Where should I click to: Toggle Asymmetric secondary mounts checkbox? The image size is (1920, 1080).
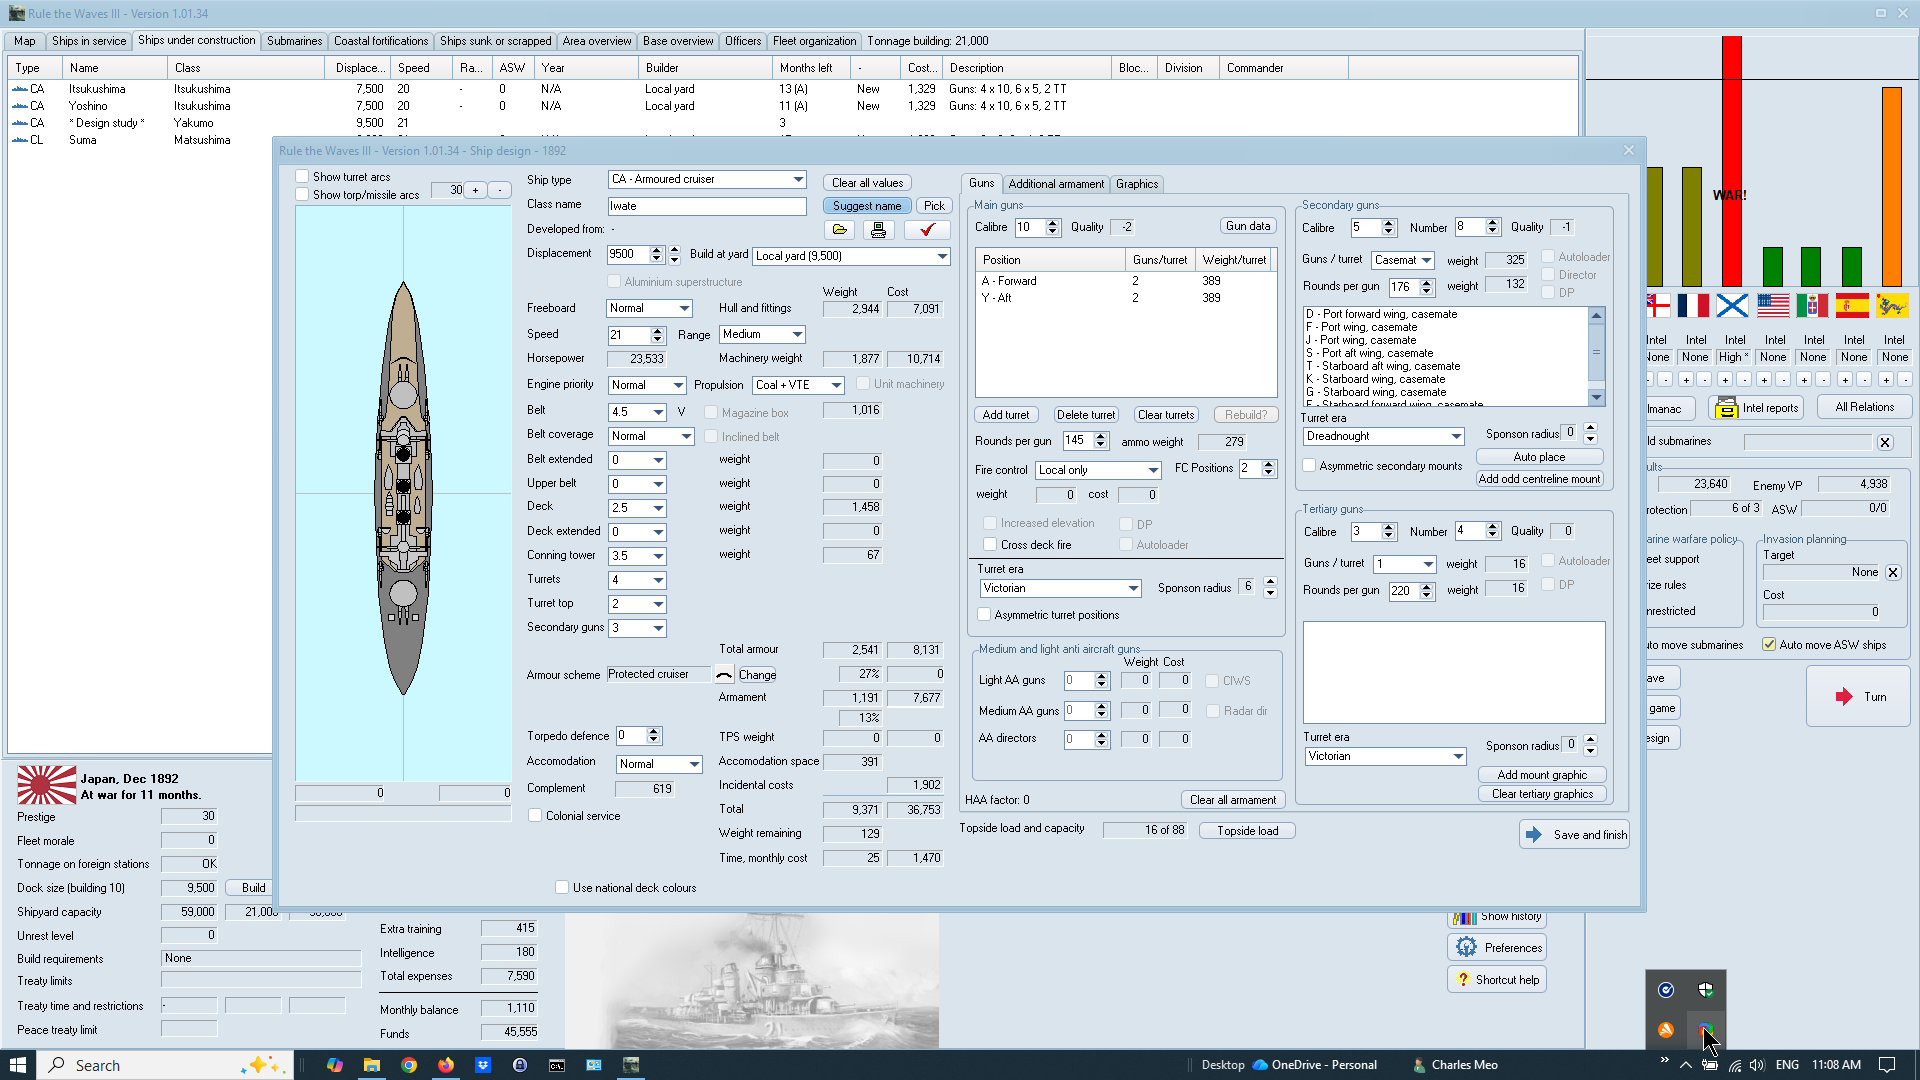1309,466
